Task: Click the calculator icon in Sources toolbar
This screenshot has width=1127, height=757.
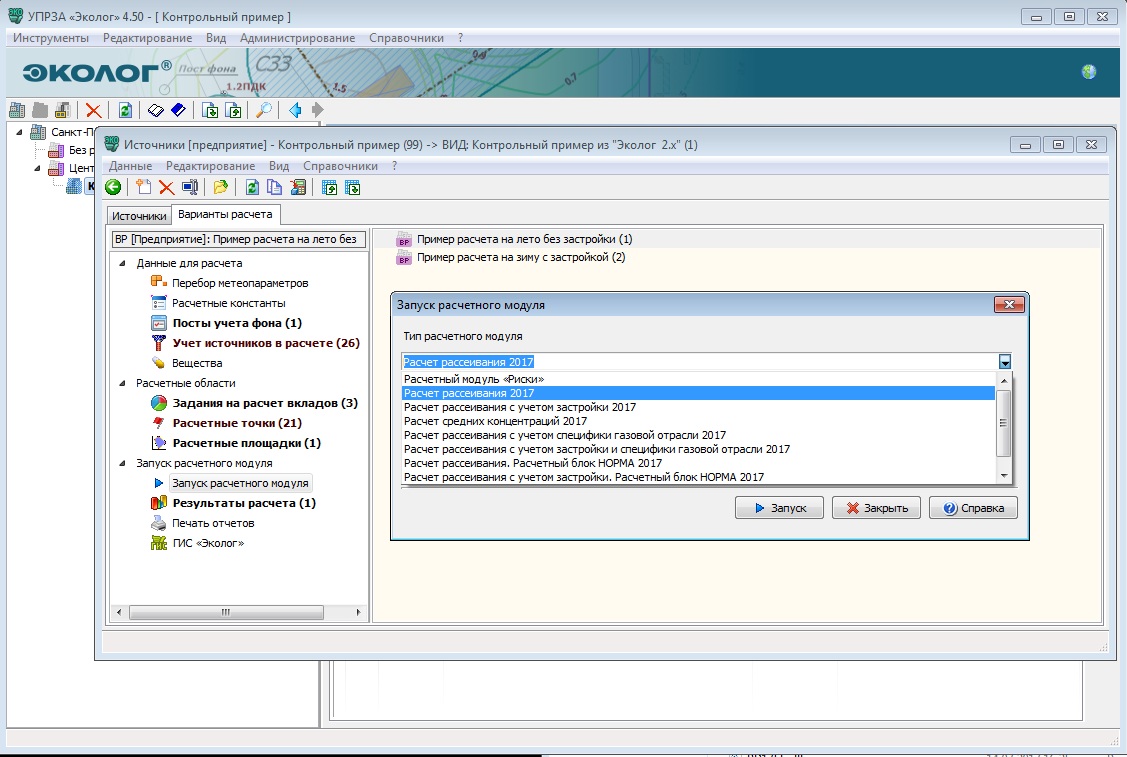Action: (298, 187)
